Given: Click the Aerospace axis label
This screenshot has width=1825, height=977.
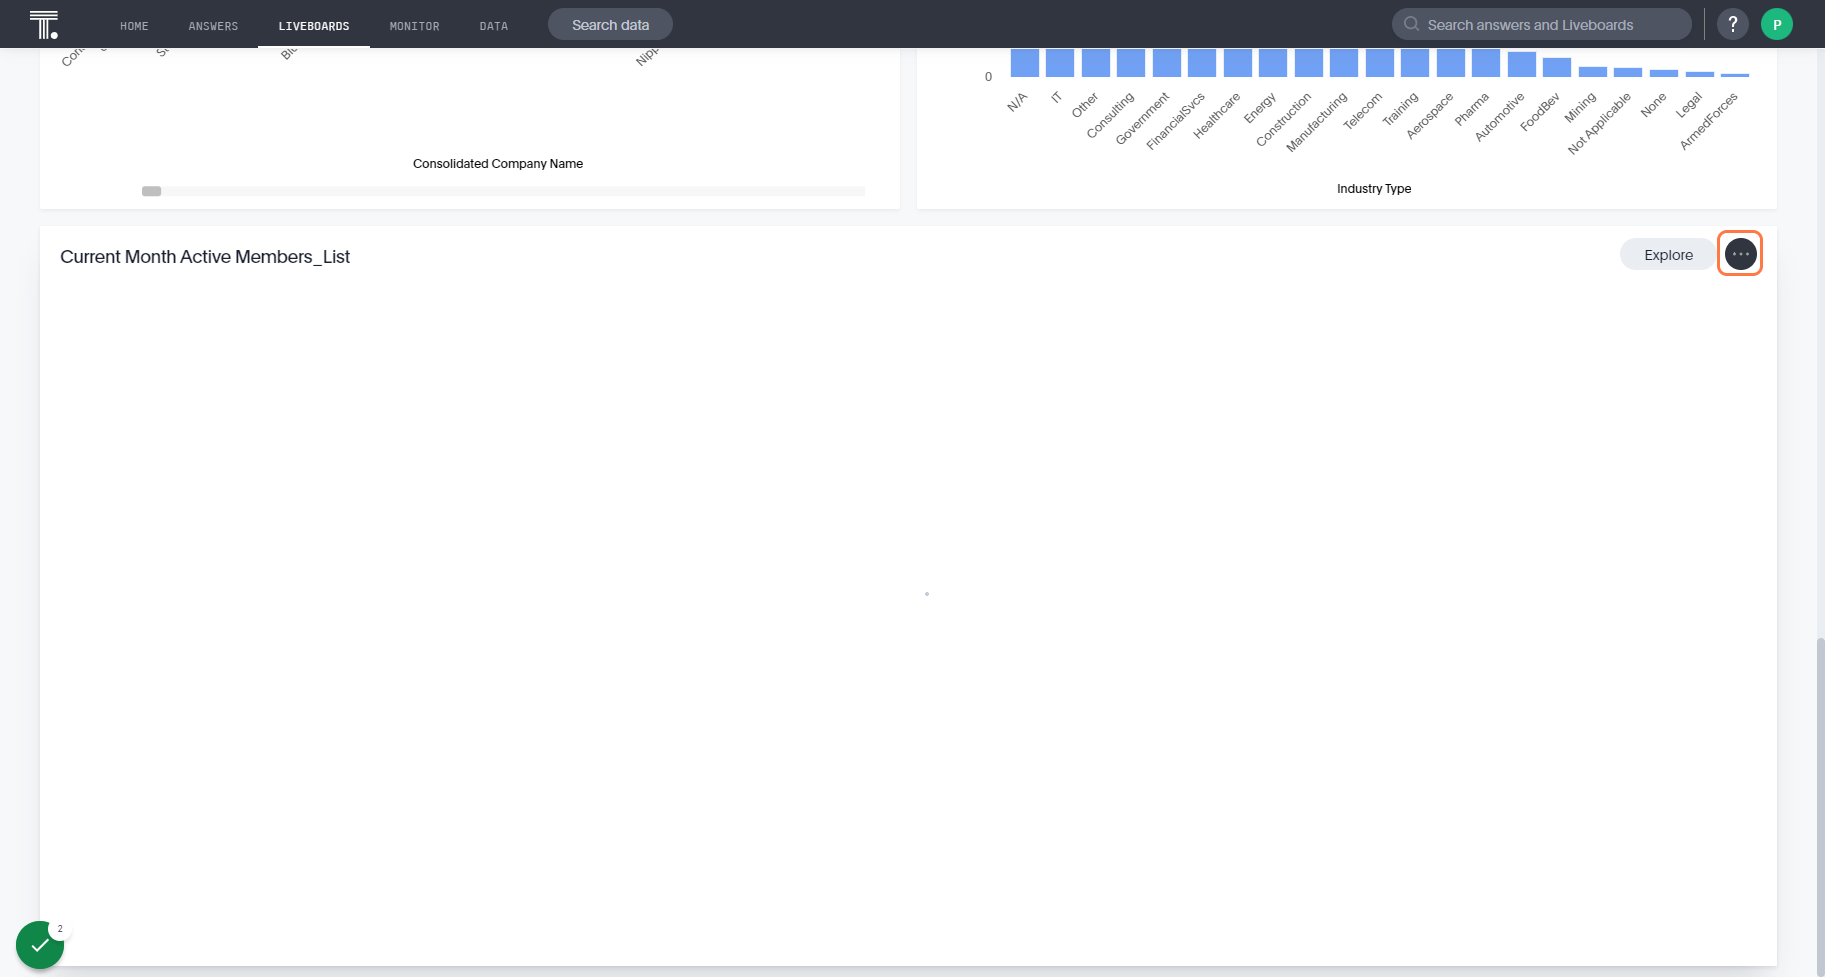Looking at the screenshot, I should (1430, 115).
